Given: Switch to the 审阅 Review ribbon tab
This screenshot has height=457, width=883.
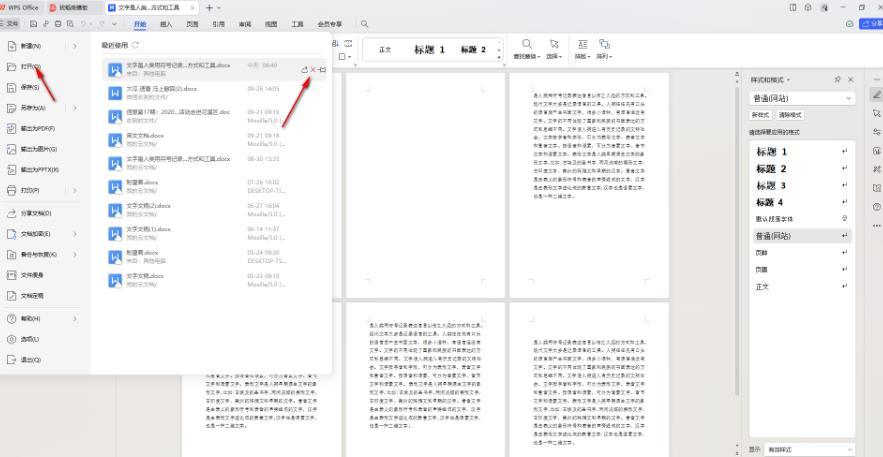Looking at the screenshot, I should (x=245, y=24).
